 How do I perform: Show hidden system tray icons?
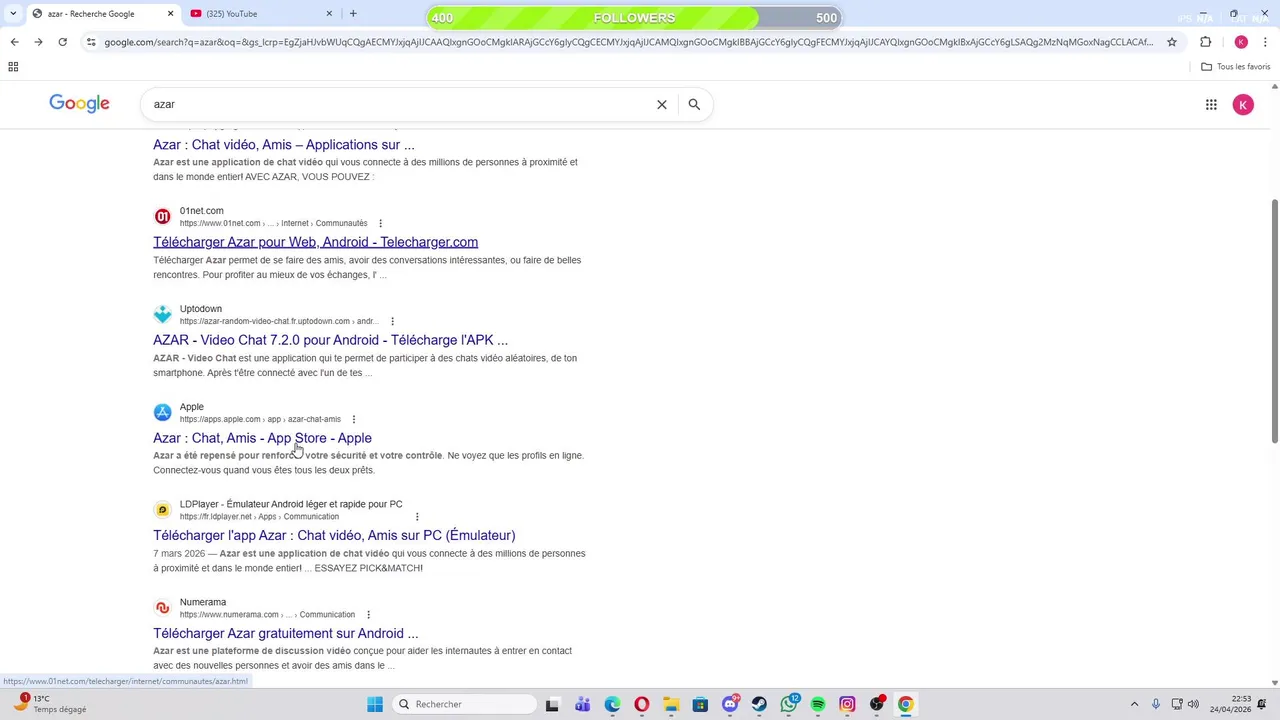(1134, 704)
